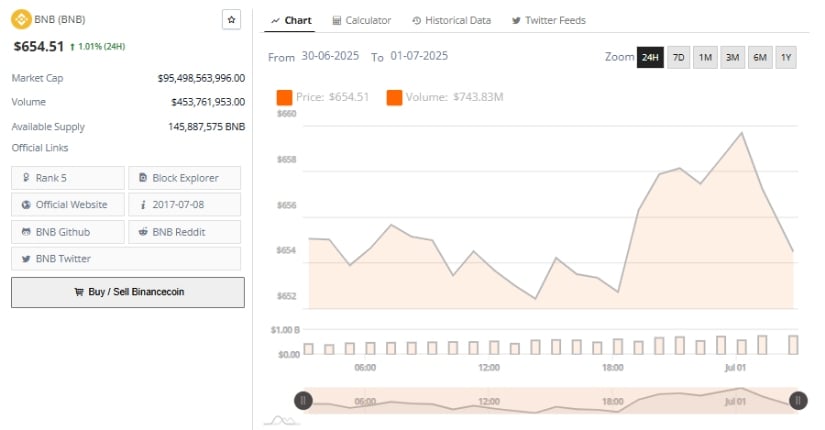This screenshot has height=430, width=825.
Task: Click the volume value $453,761,953.00
Action: (208, 102)
